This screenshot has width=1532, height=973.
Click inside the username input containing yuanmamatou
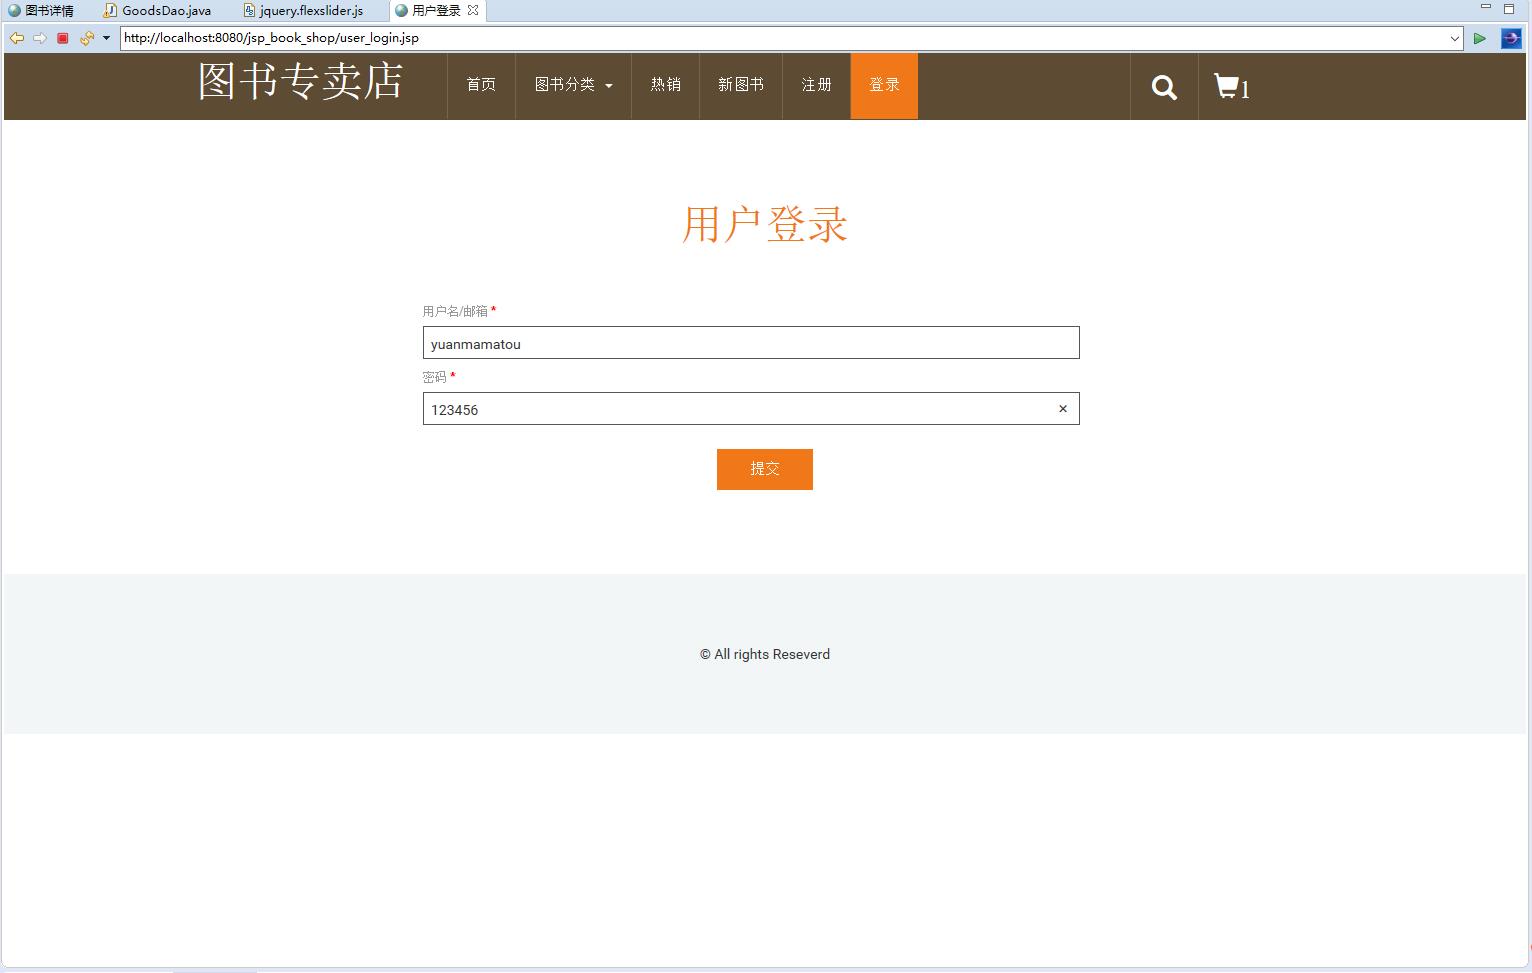750,343
